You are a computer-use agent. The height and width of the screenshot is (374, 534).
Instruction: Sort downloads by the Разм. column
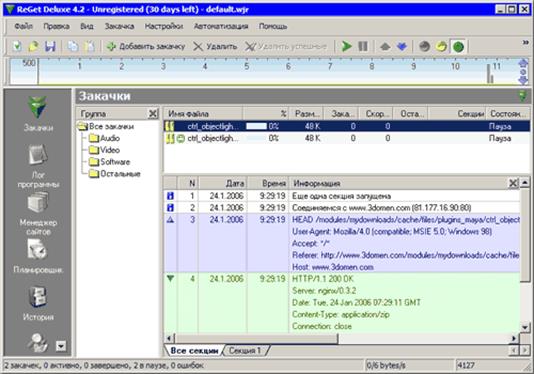click(306, 113)
